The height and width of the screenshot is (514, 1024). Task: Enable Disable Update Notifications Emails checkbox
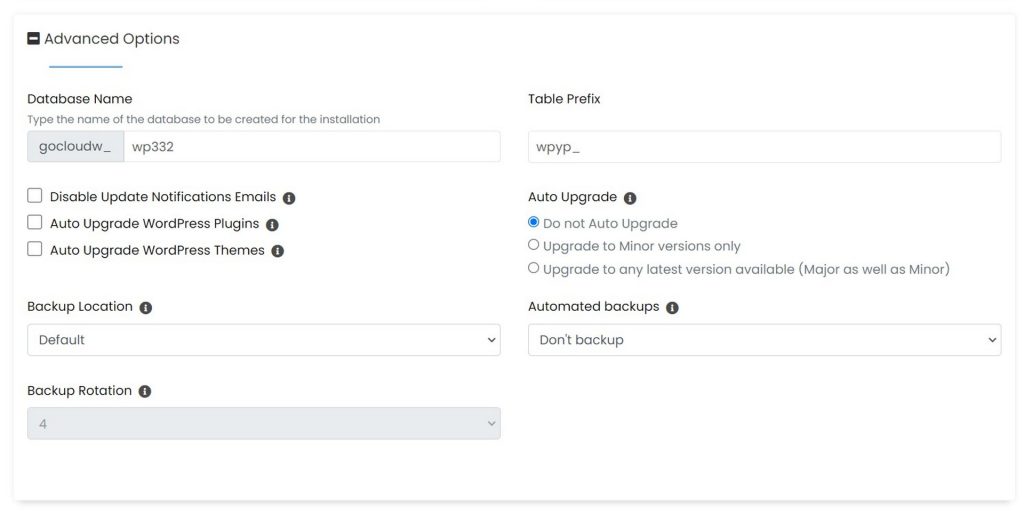pos(35,196)
